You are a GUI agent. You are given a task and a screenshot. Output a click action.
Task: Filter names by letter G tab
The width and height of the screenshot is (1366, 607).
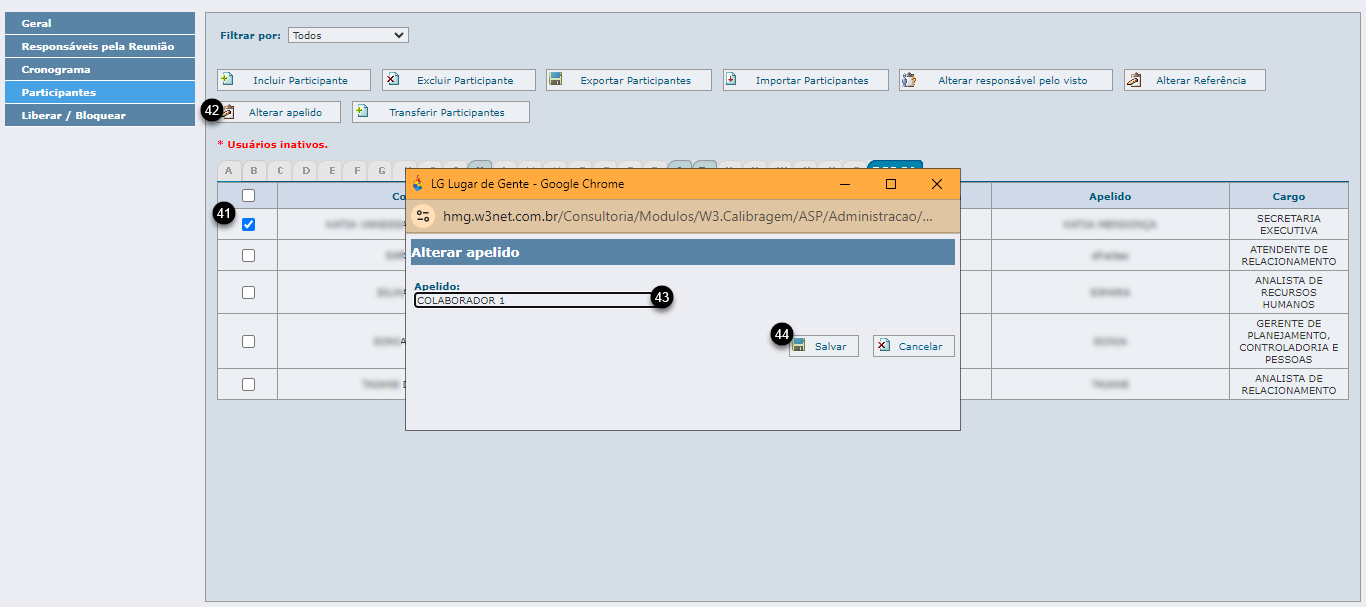[383, 170]
